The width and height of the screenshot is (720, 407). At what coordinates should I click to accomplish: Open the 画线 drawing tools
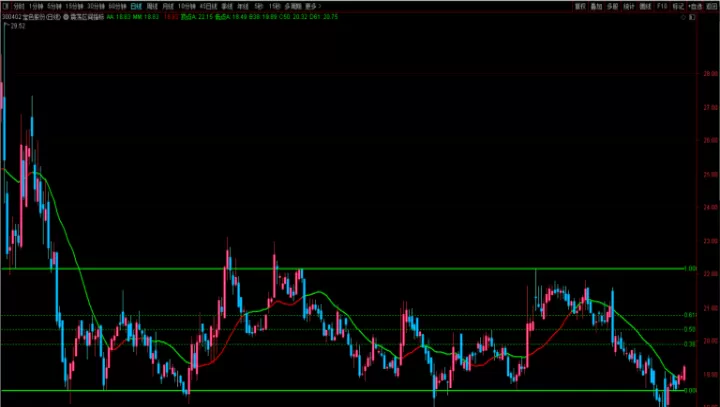pyautogui.click(x=646, y=6)
